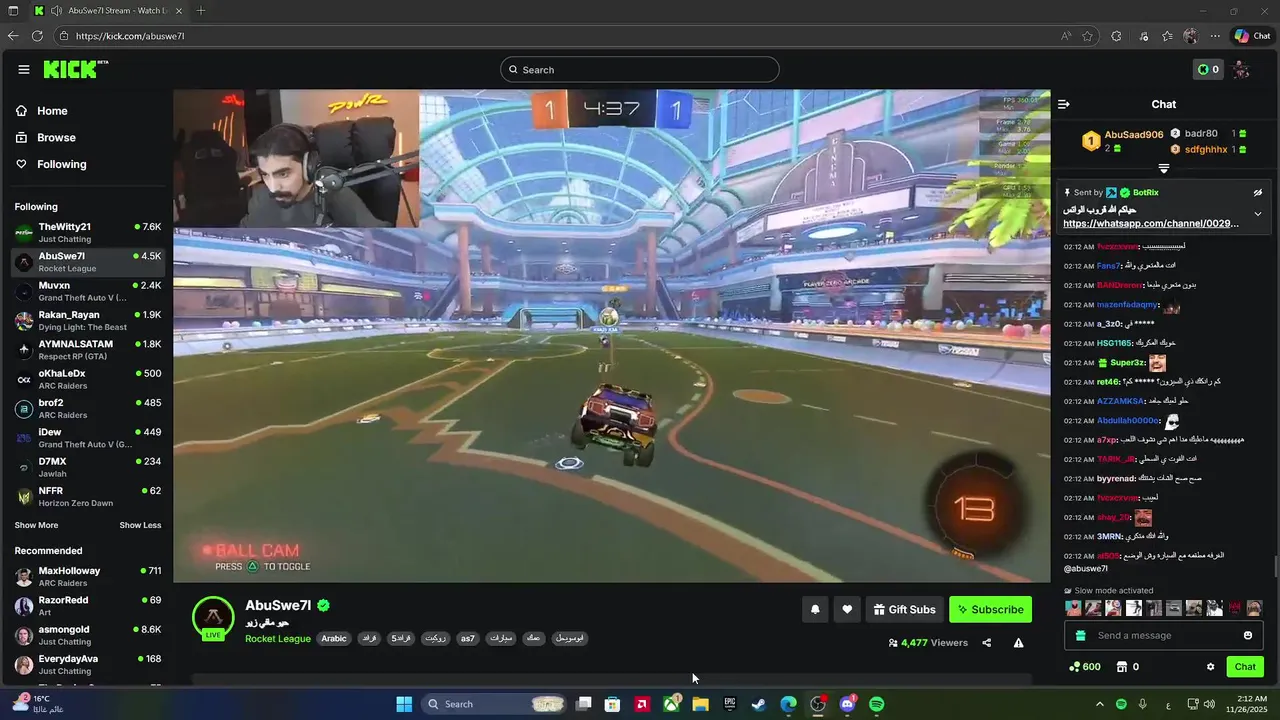Toggle stream notification bell
Viewport: 1280px width, 720px height.
[x=815, y=609]
